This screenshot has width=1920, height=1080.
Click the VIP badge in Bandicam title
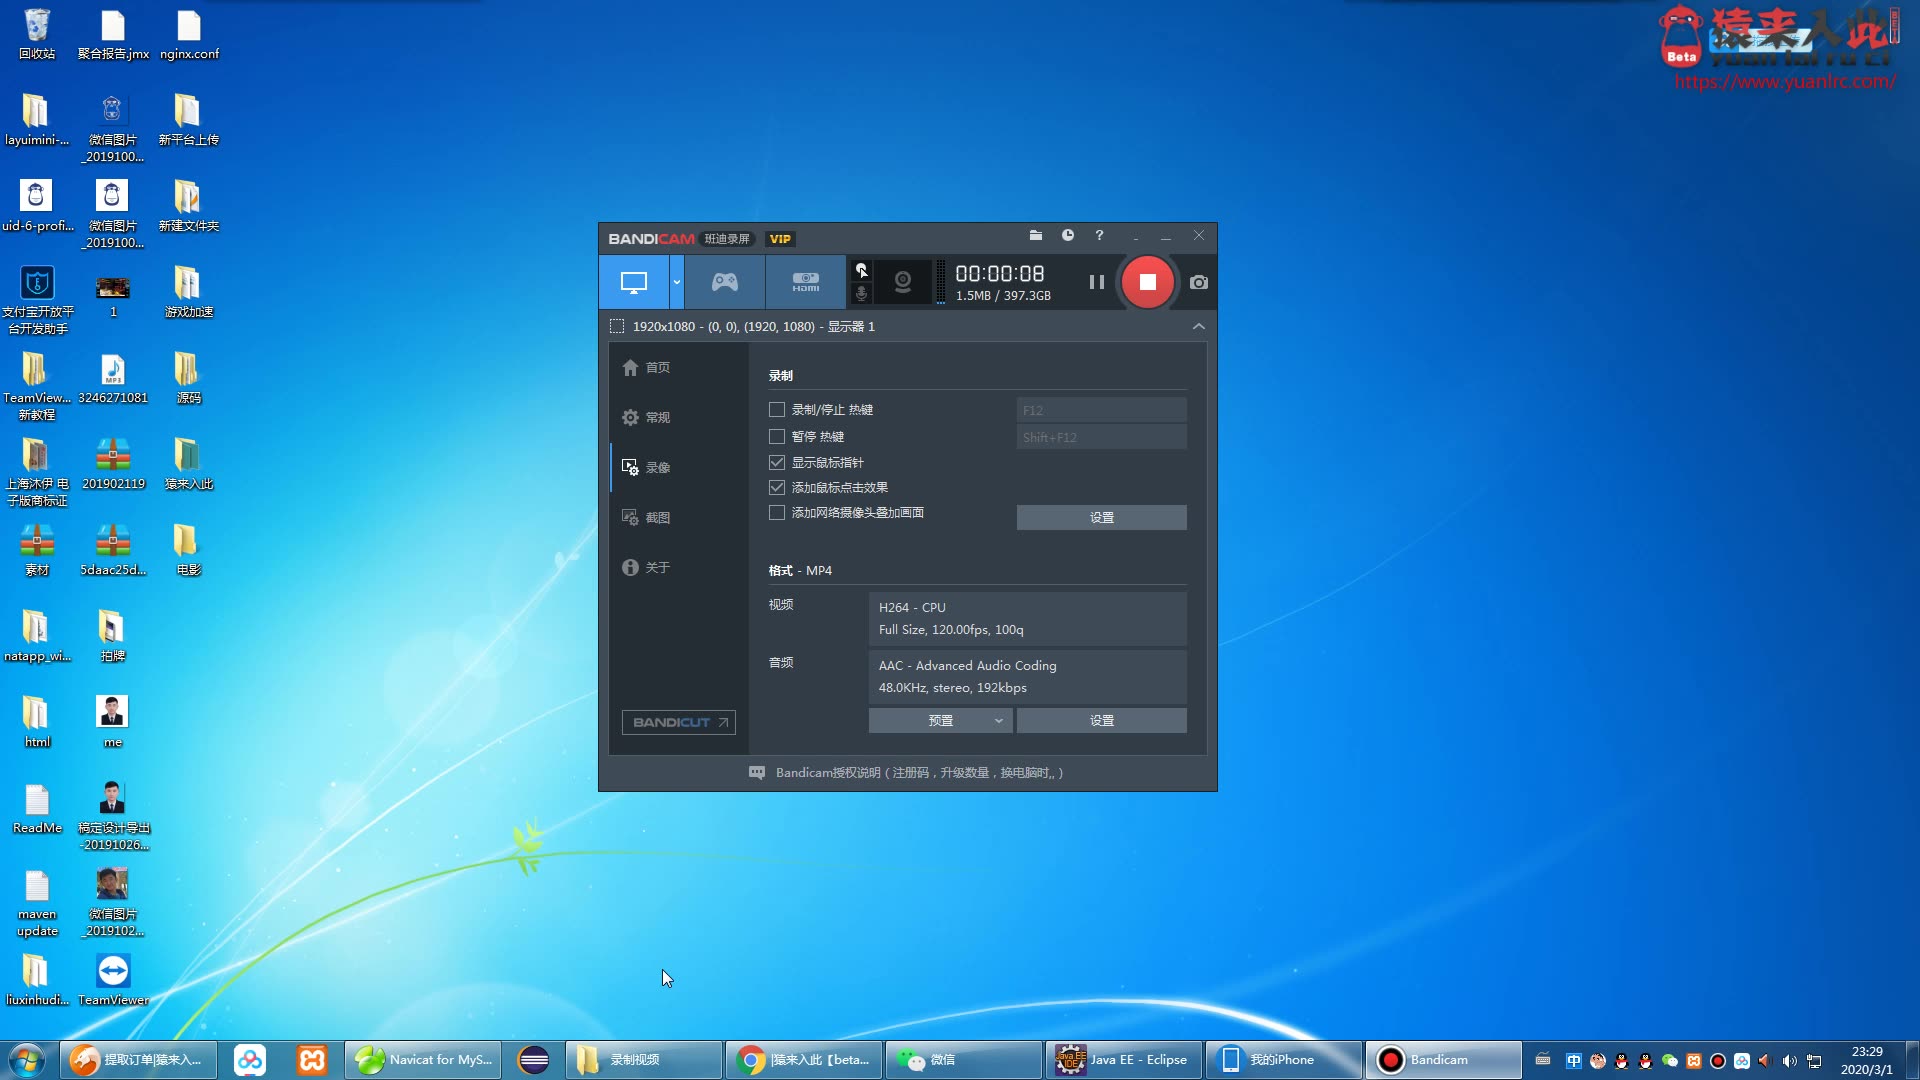click(780, 239)
